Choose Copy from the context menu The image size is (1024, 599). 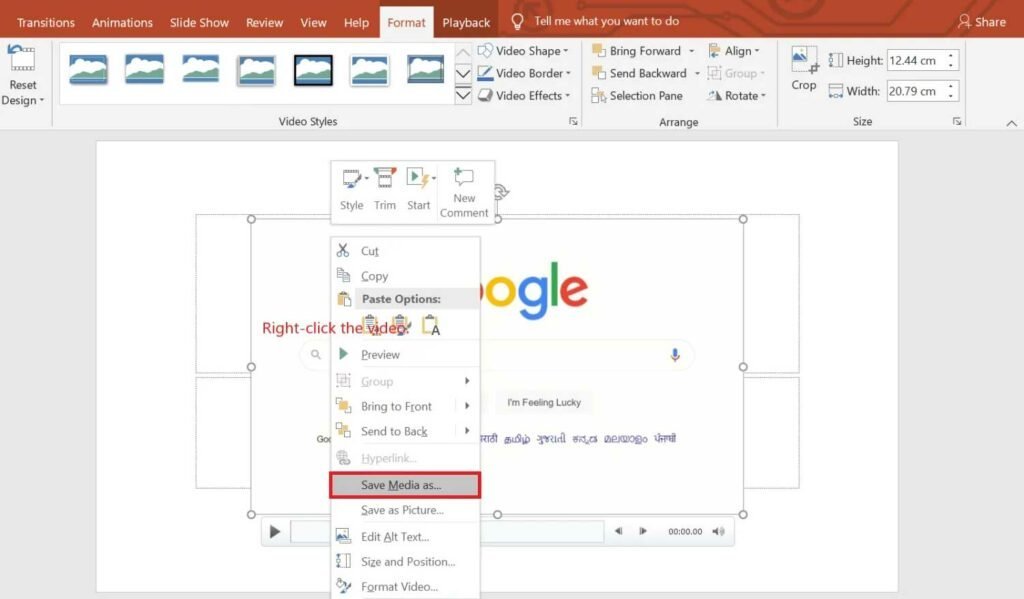(406, 276)
